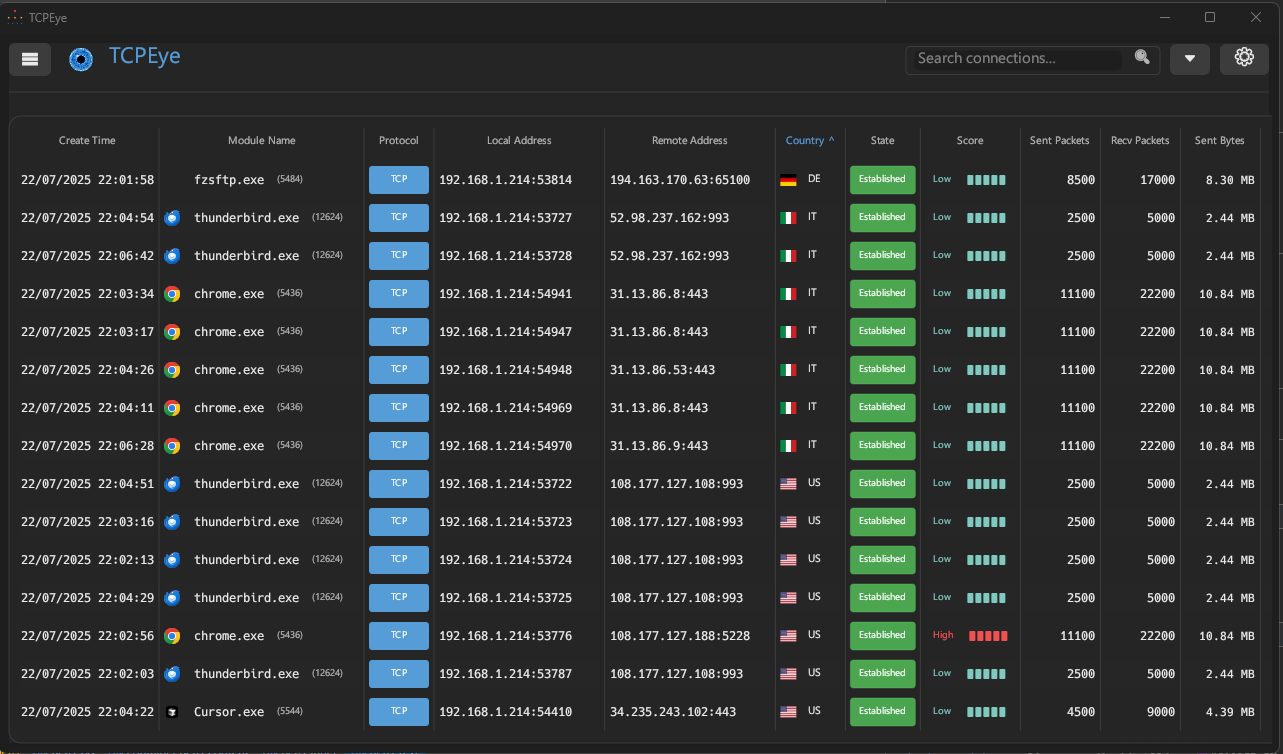Open the hamburger menu button
Viewport: 1283px width, 754px height.
[x=30, y=59]
